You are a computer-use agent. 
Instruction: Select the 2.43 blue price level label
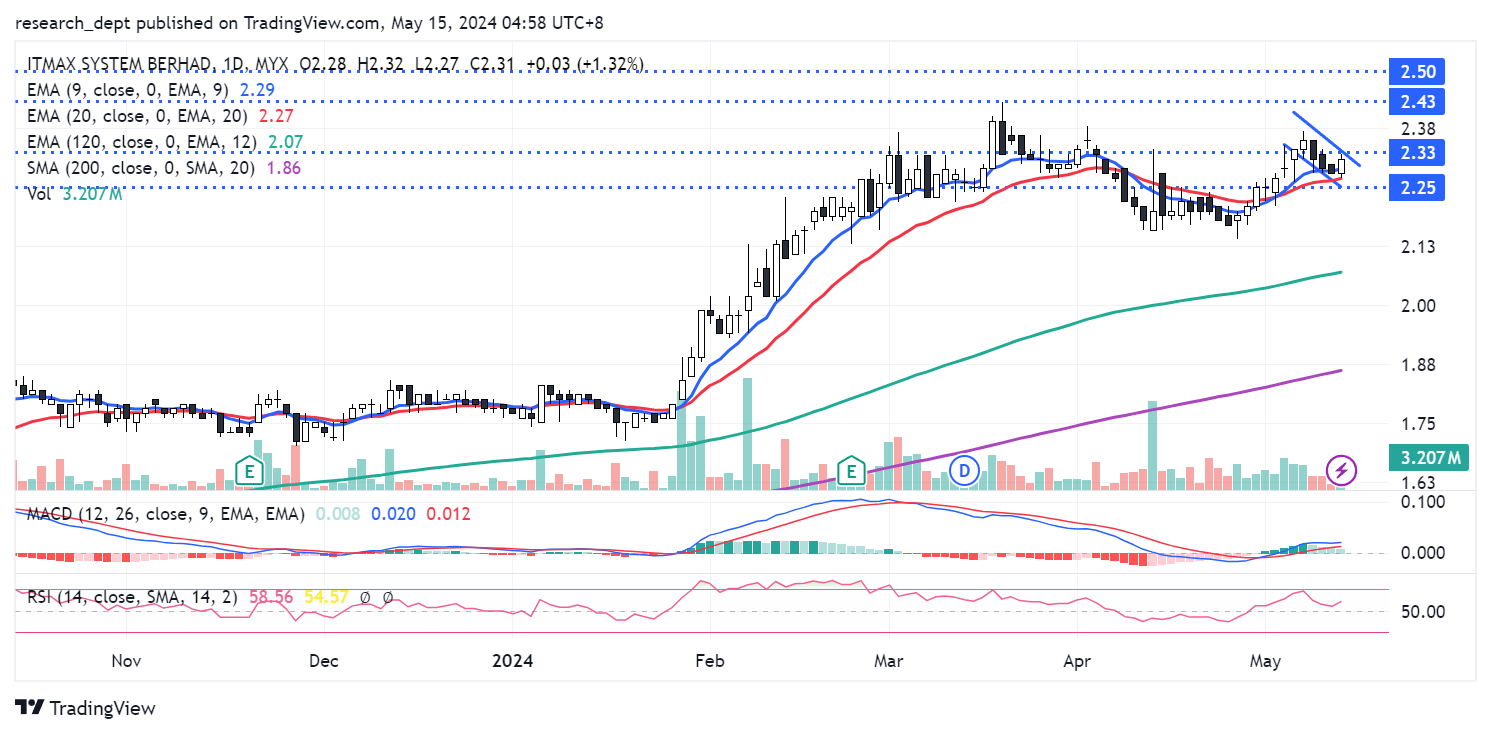pyautogui.click(x=1418, y=101)
